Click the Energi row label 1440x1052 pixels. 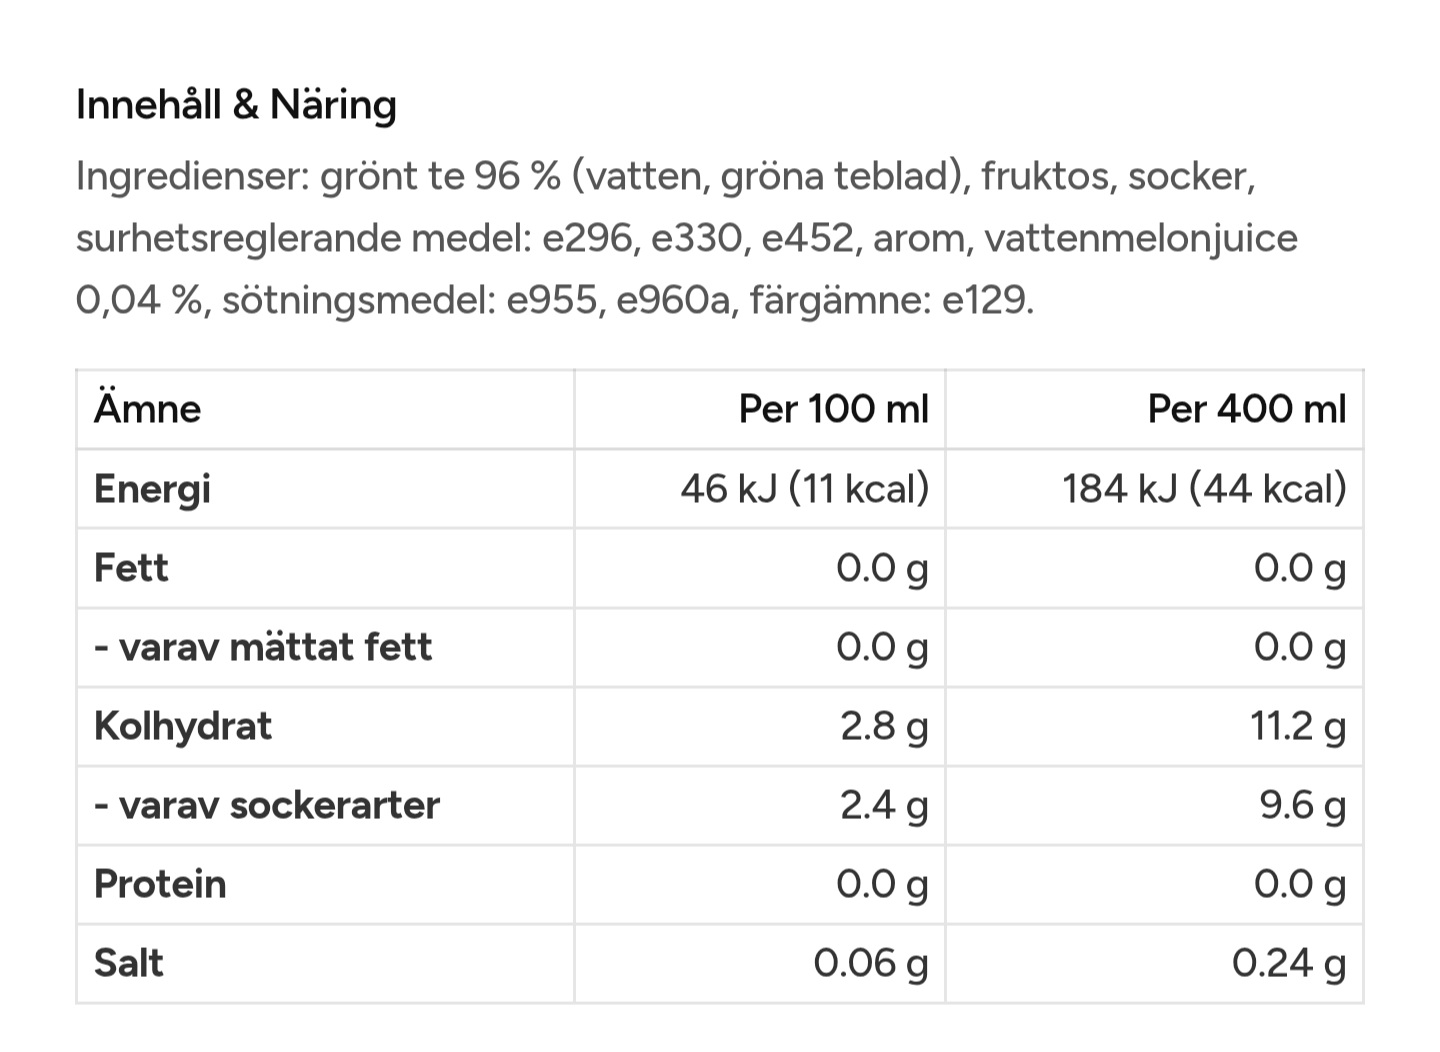[152, 490]
